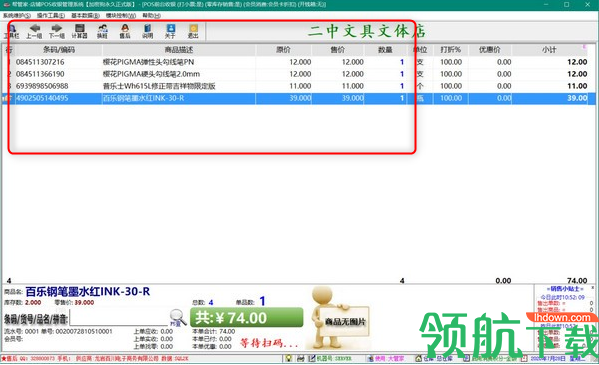
Task: Close the 销售小贴士 tips panel
Action: coord(593,287)
